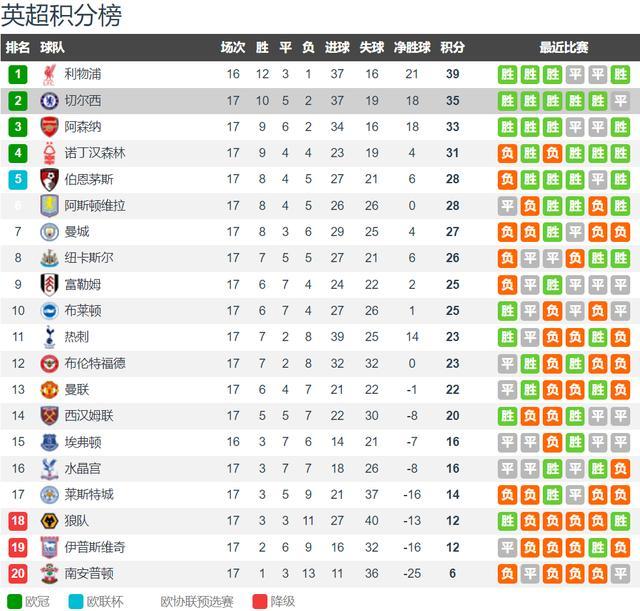Click the green 欧冠 legend swatch
The image size is (640, 611).
tap(14, 601)
